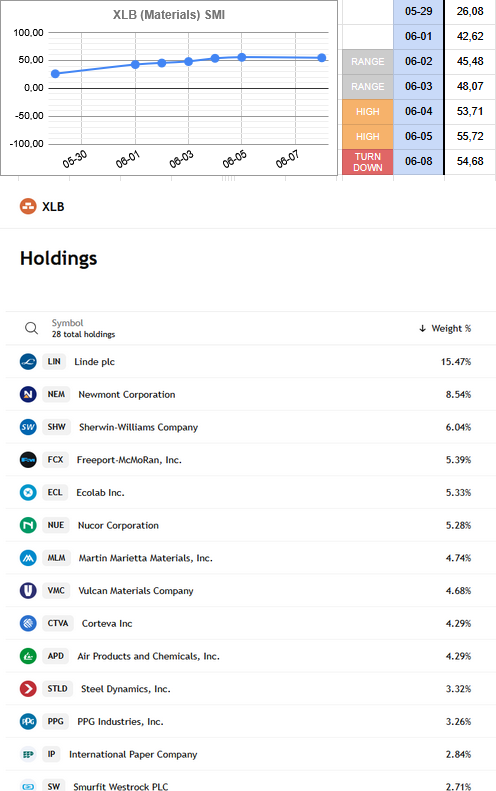The image size is (496, 791).
Task: Focus the Symbol search field
Action: click(83, 328)
